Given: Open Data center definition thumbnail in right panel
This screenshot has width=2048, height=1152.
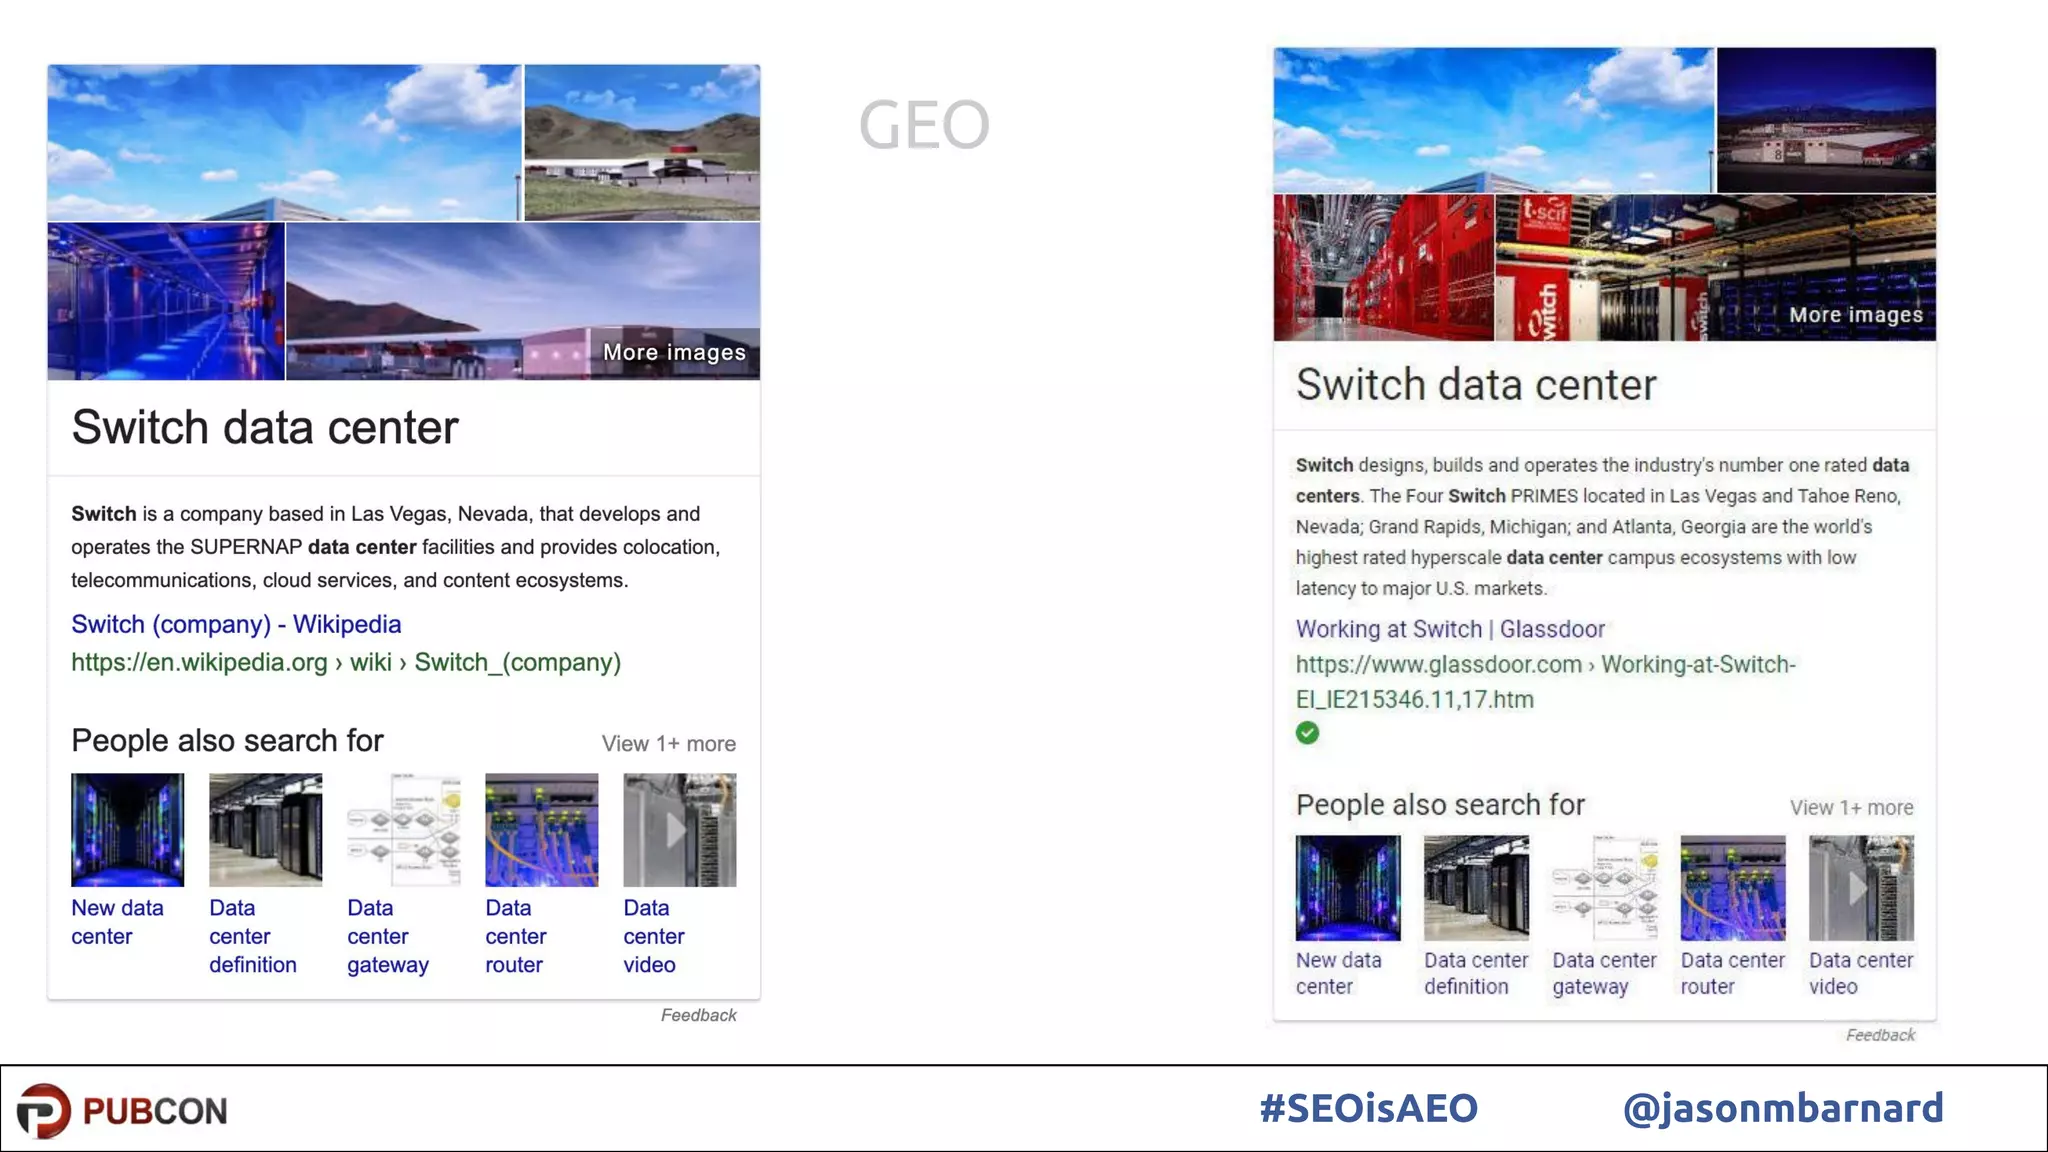Looking at the screenshot, I should (1476, 888).
